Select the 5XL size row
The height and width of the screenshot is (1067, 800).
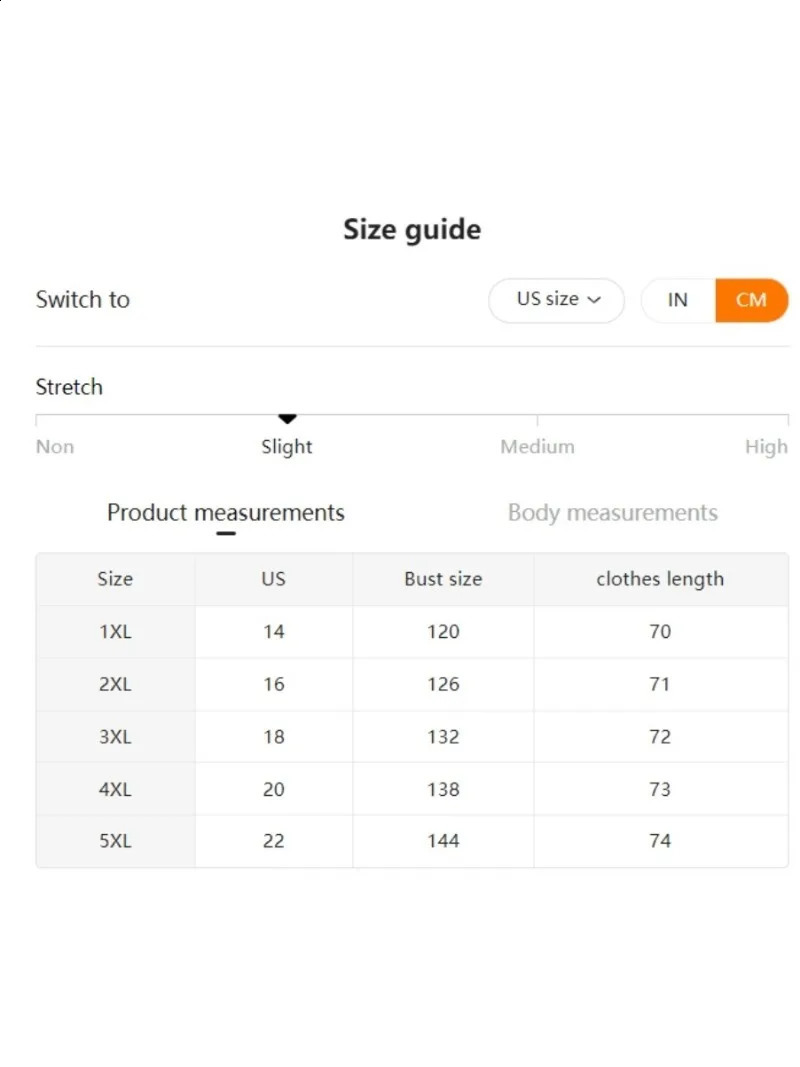click(x=115, y=841)
